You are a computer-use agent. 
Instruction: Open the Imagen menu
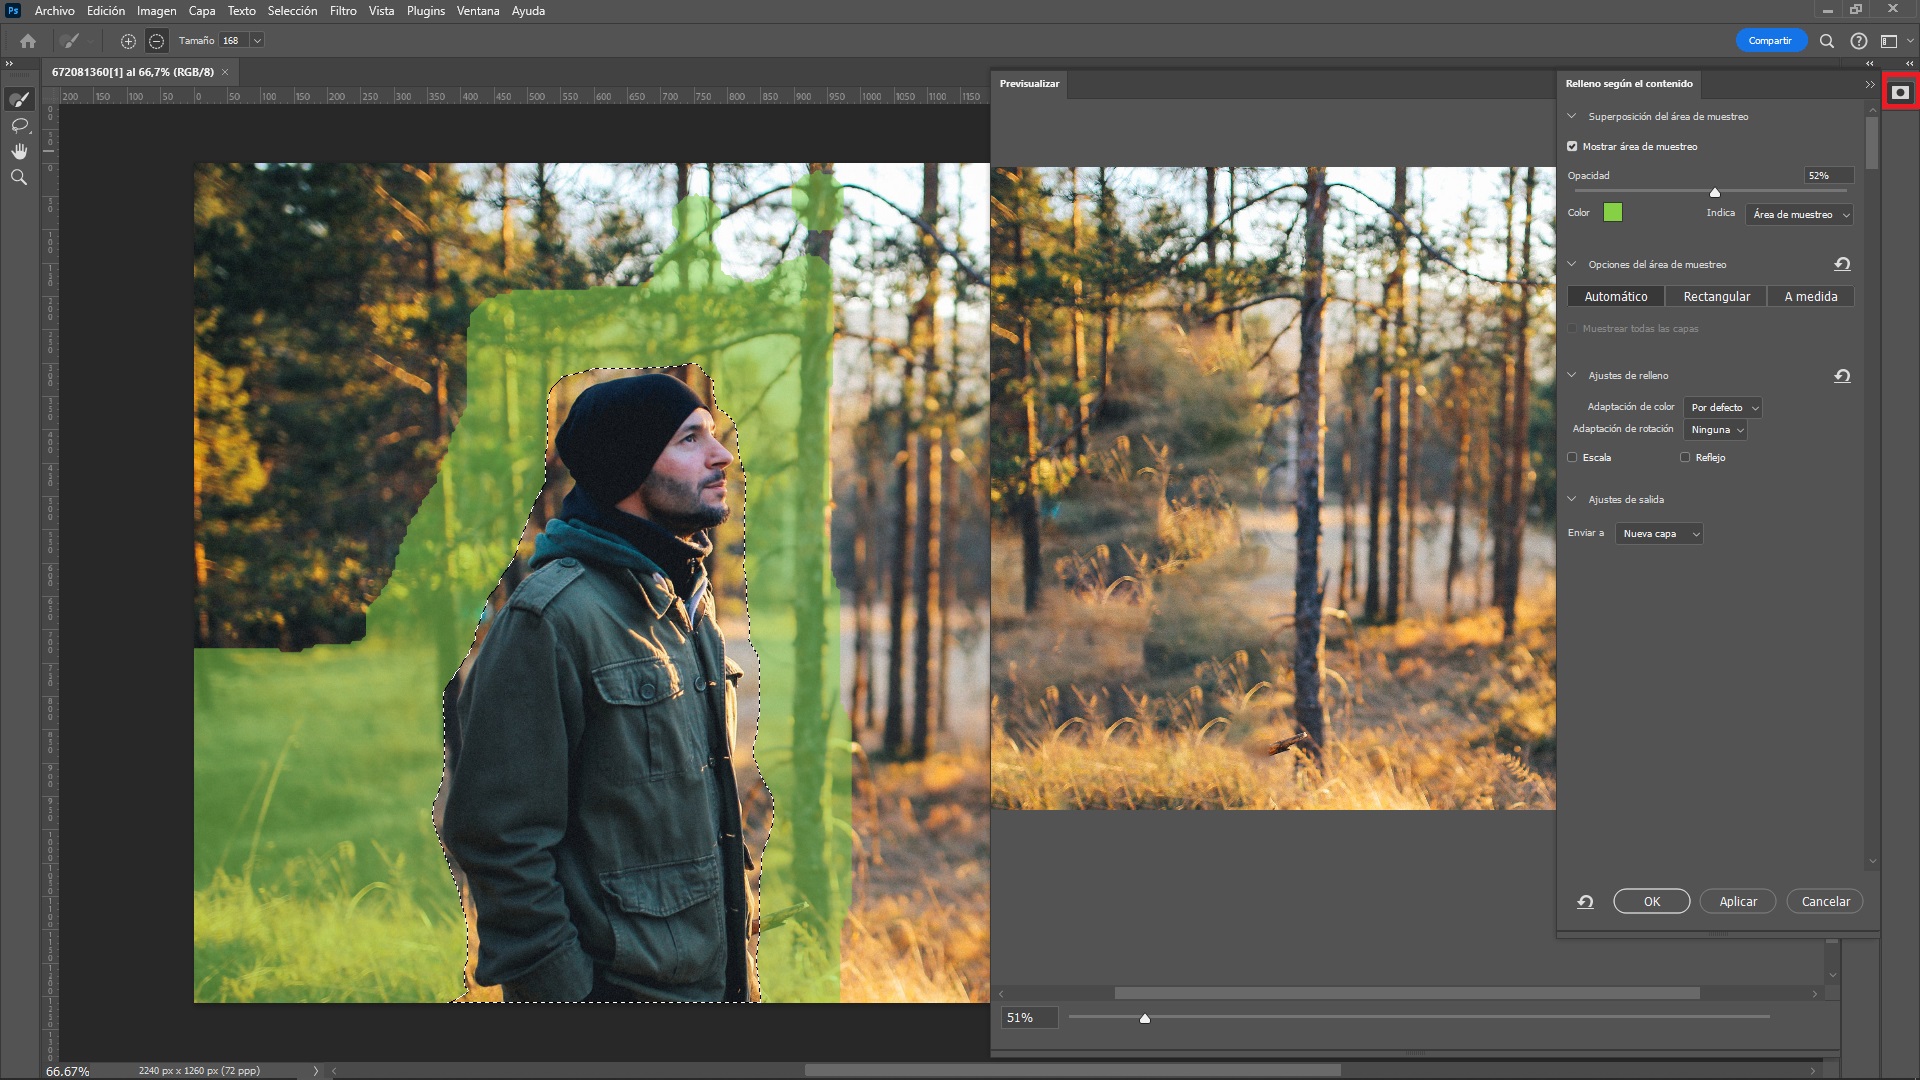[x=156, y=11]
